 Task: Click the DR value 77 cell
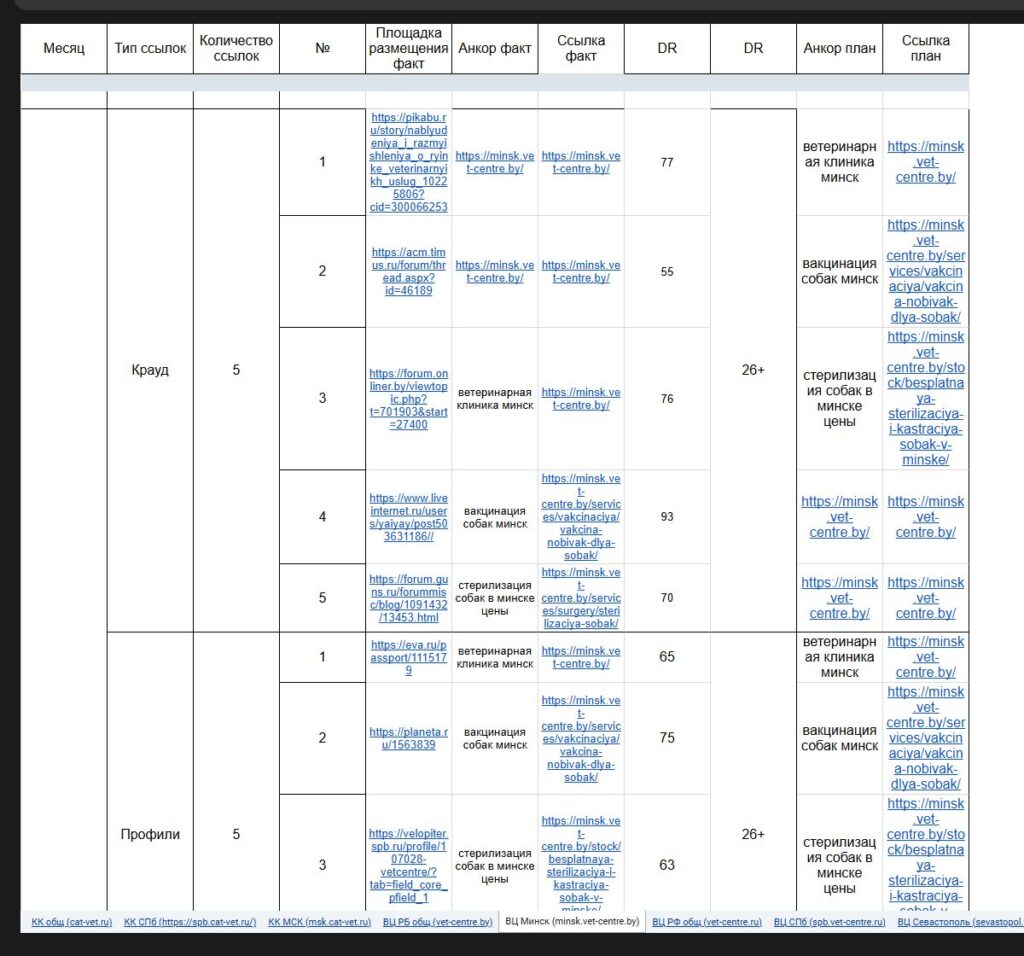pyautogui.click(x=667, y=162)
